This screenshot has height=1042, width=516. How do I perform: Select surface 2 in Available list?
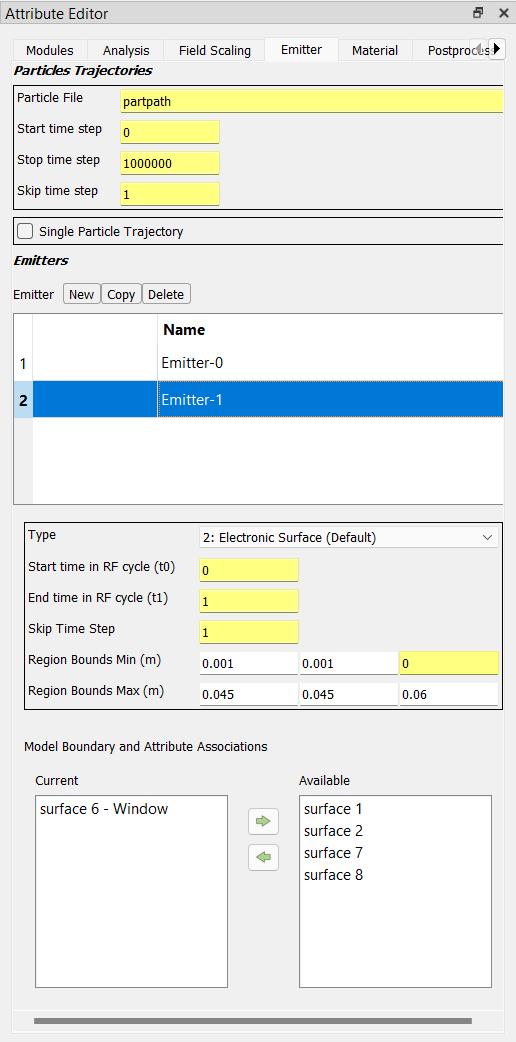point(333,831)
